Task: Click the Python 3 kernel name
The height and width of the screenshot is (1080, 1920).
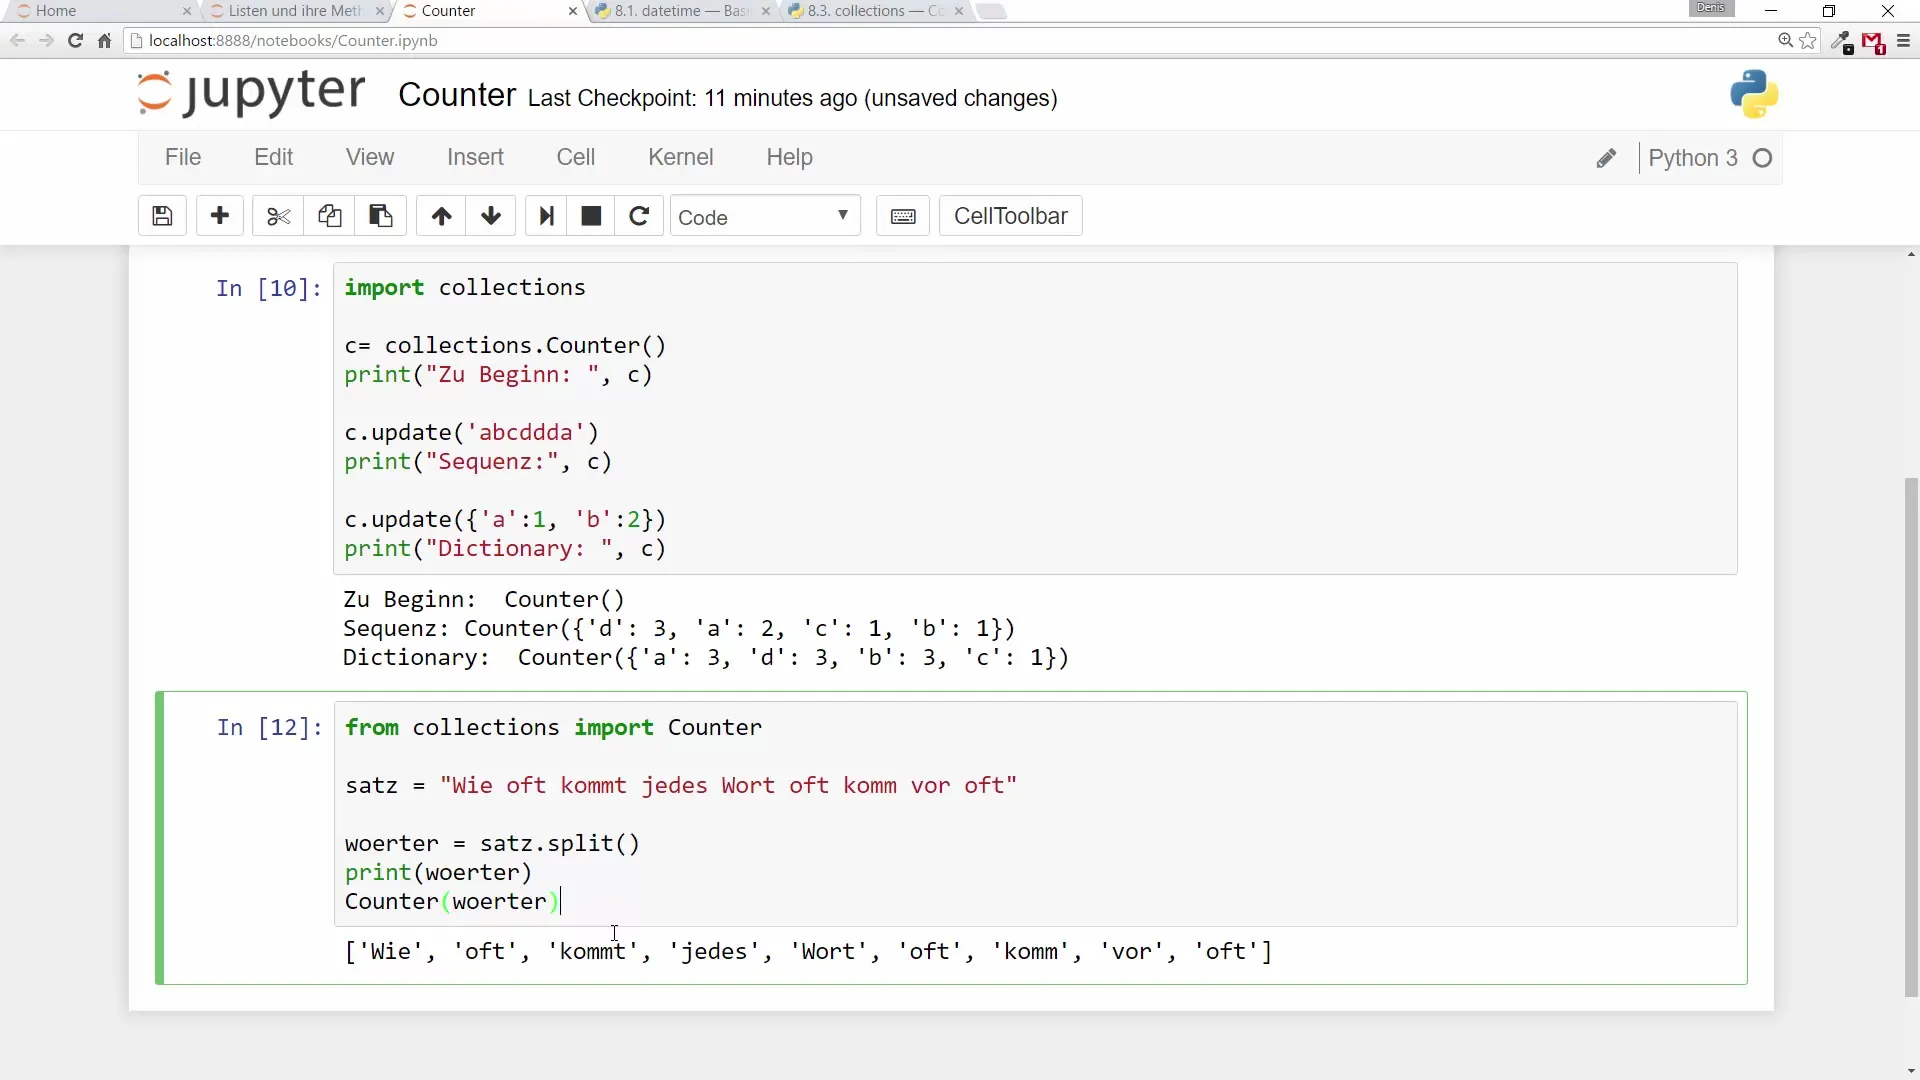Action: pyautogui.click(x=1692, y=158)
